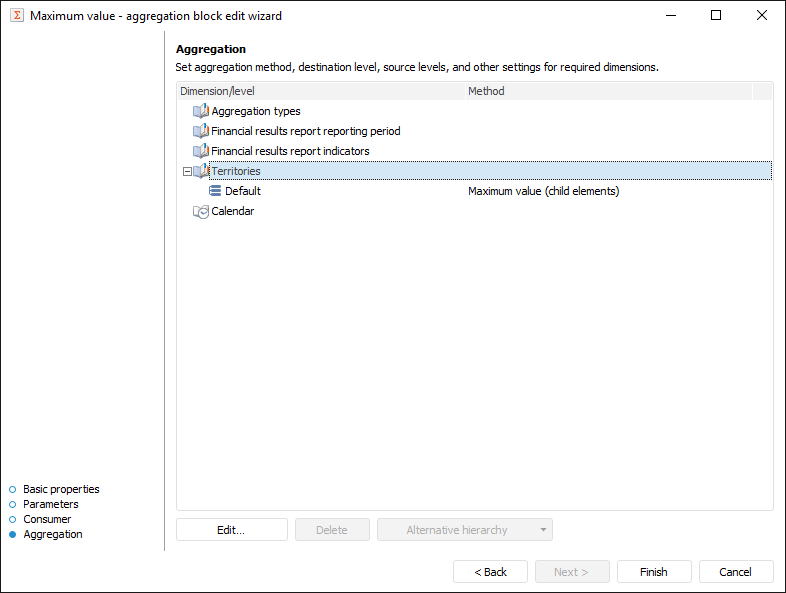Click the Calendar dimension icon
This screenshot has height=593, width=786.
tap(200, 211)
